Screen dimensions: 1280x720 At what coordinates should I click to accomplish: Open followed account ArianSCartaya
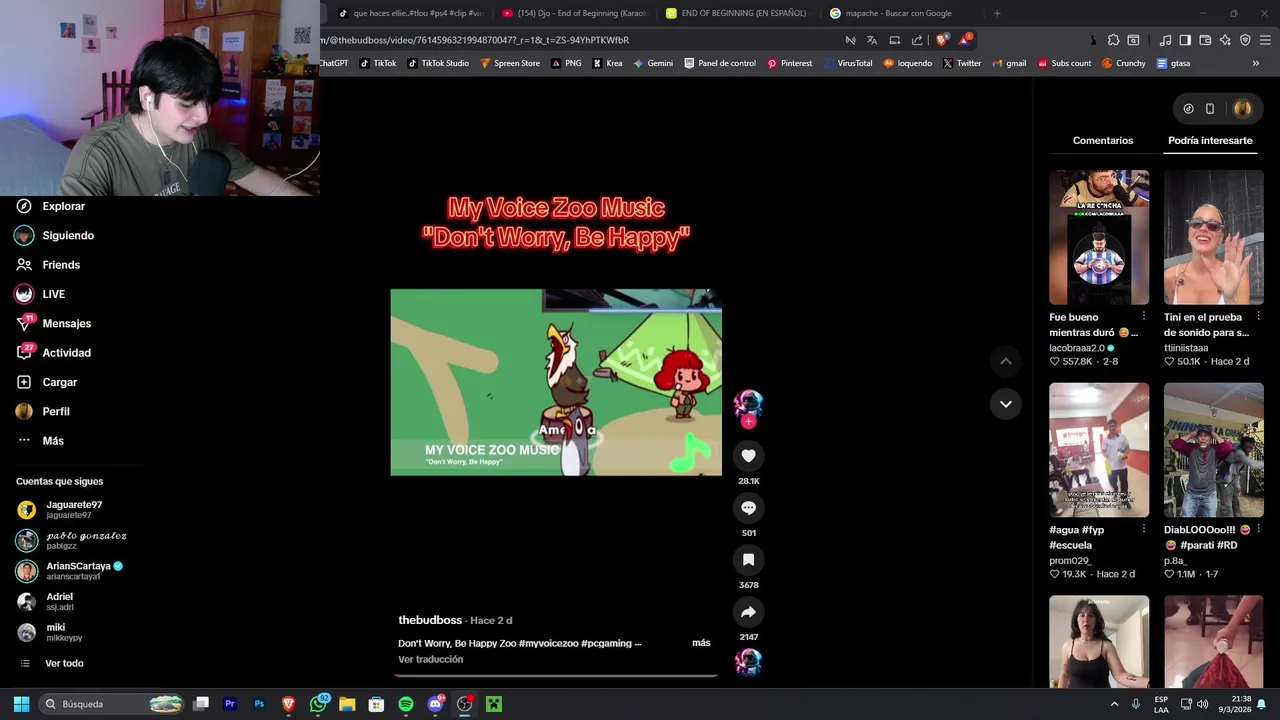[70, 571]
